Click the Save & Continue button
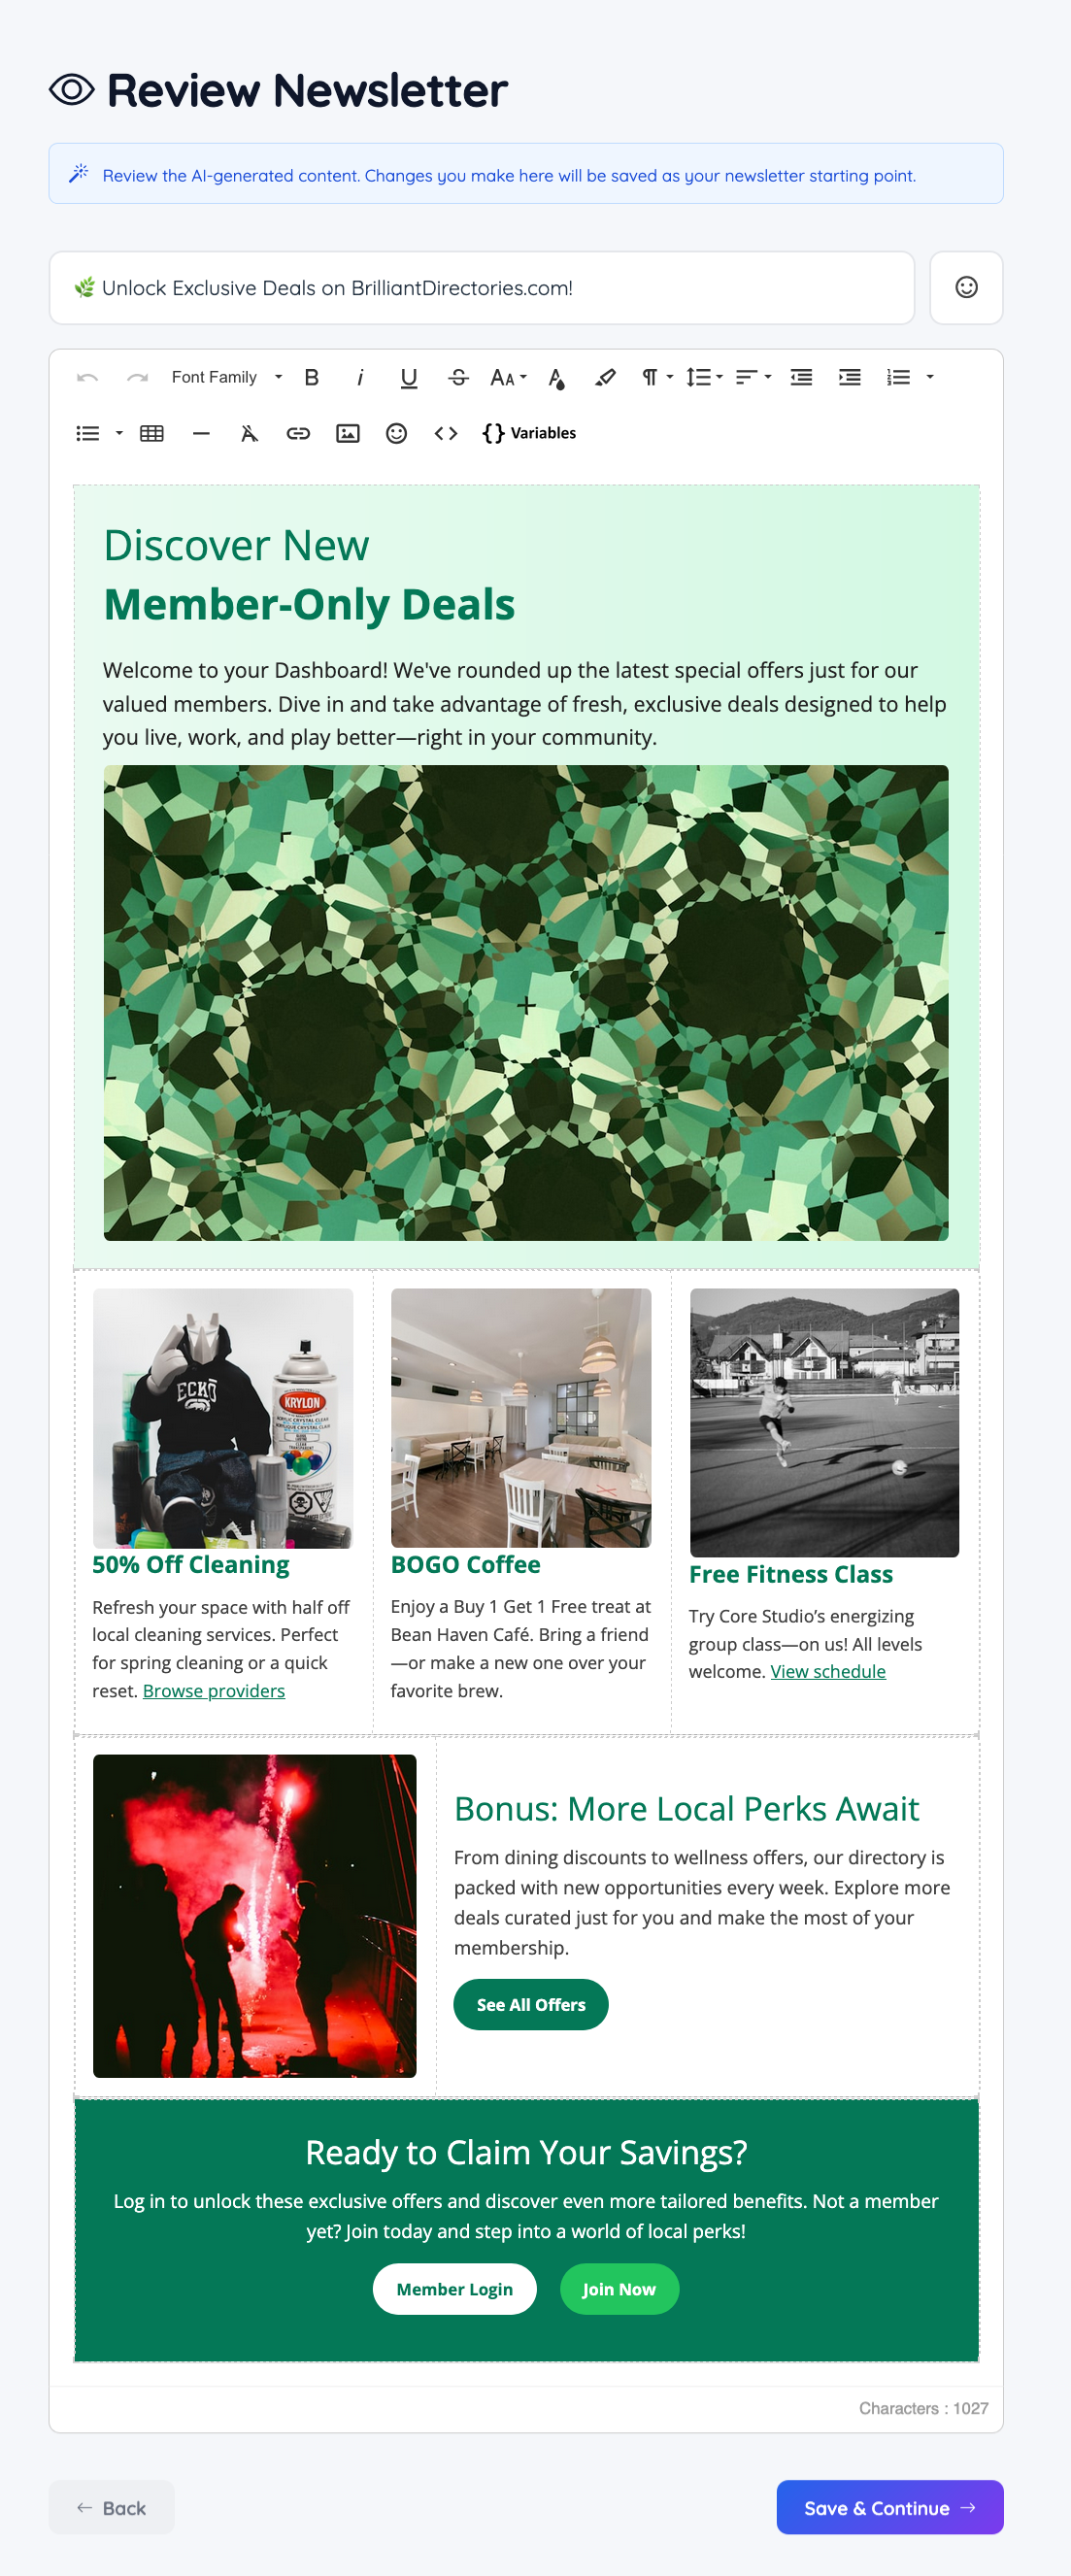This screenshot has height=2576, width=1071. [x=889, y=2507]
